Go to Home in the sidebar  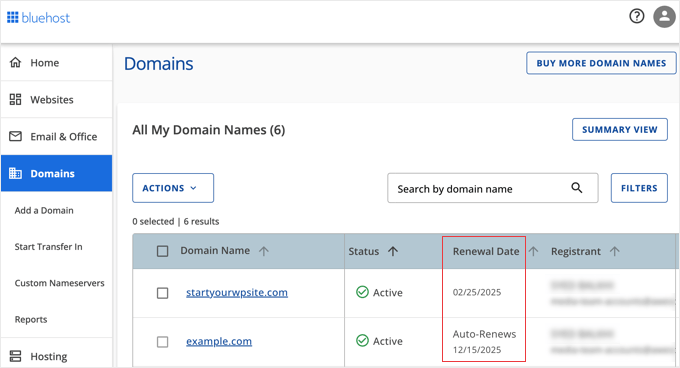56,62
